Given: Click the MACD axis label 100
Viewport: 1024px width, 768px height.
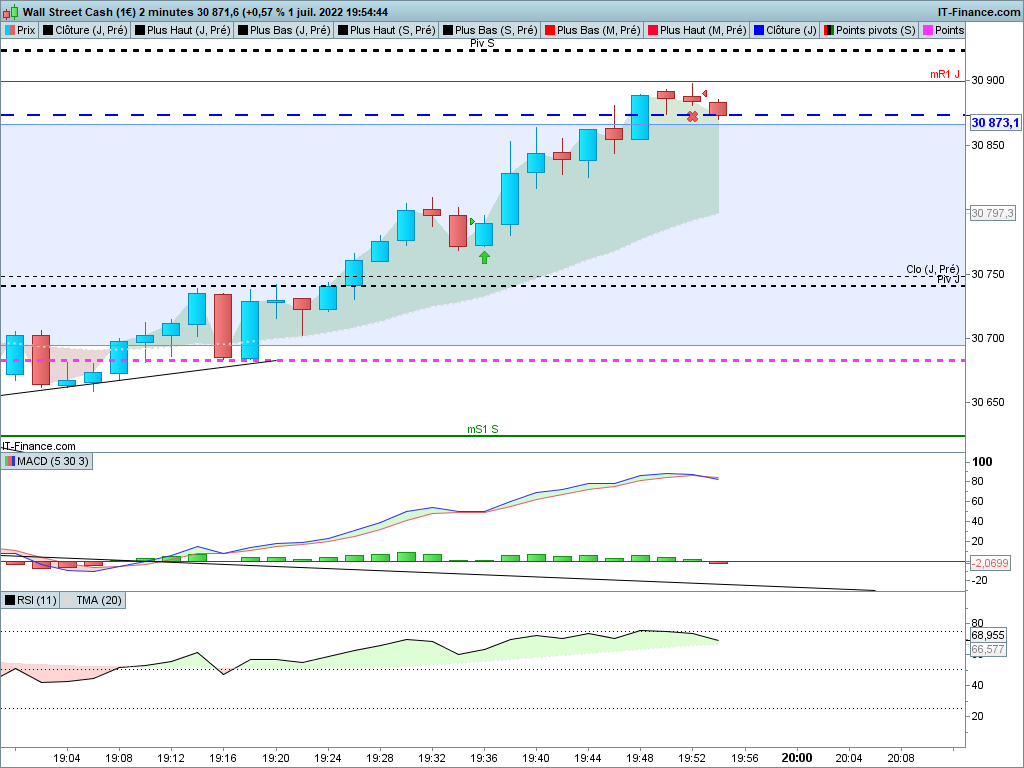Looking at the screenshot, I should click(x=982, y=462).
